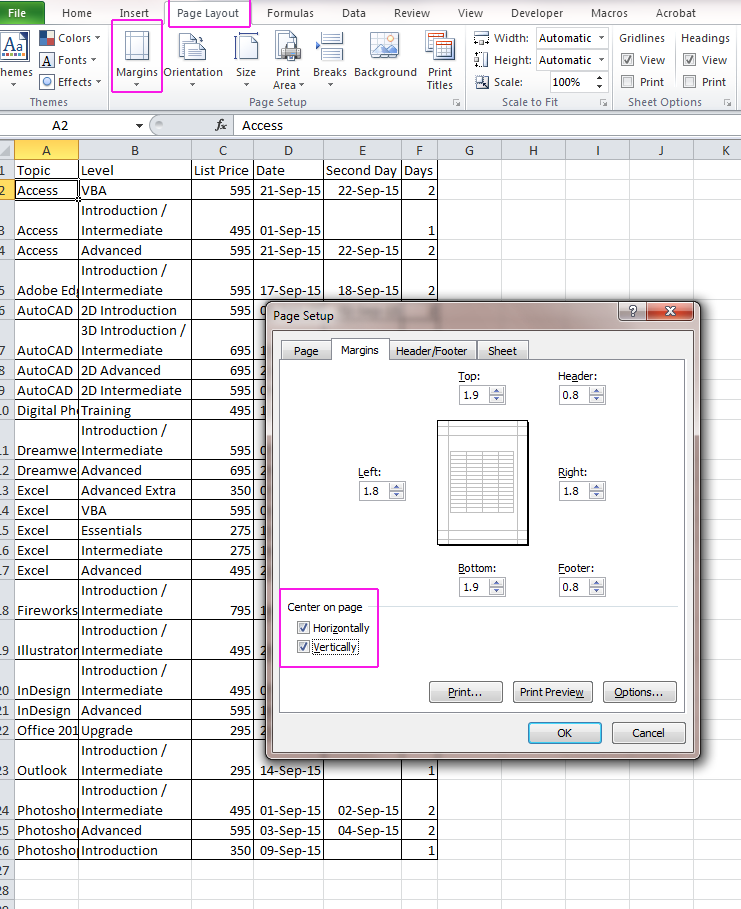Open the Scale to Fit dialog launcher
741x909 pixels.
(604, 103)
